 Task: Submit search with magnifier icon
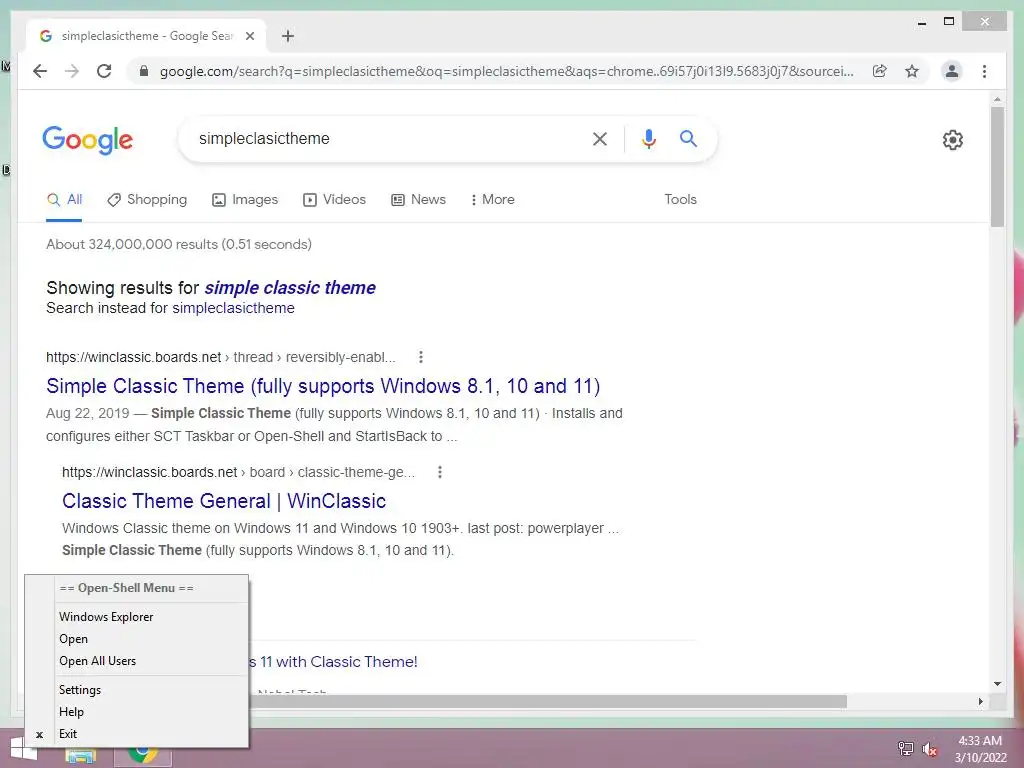(x=688, y=138)
